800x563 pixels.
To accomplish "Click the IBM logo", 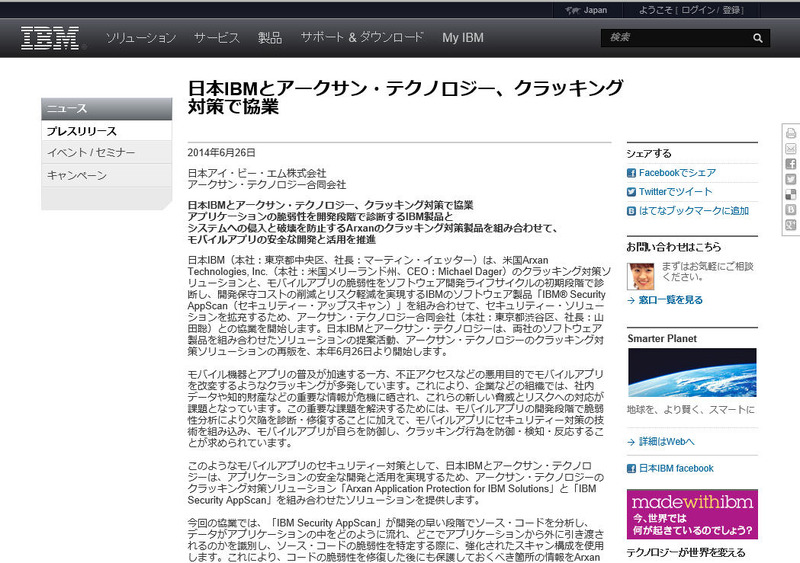I will 51,38.
